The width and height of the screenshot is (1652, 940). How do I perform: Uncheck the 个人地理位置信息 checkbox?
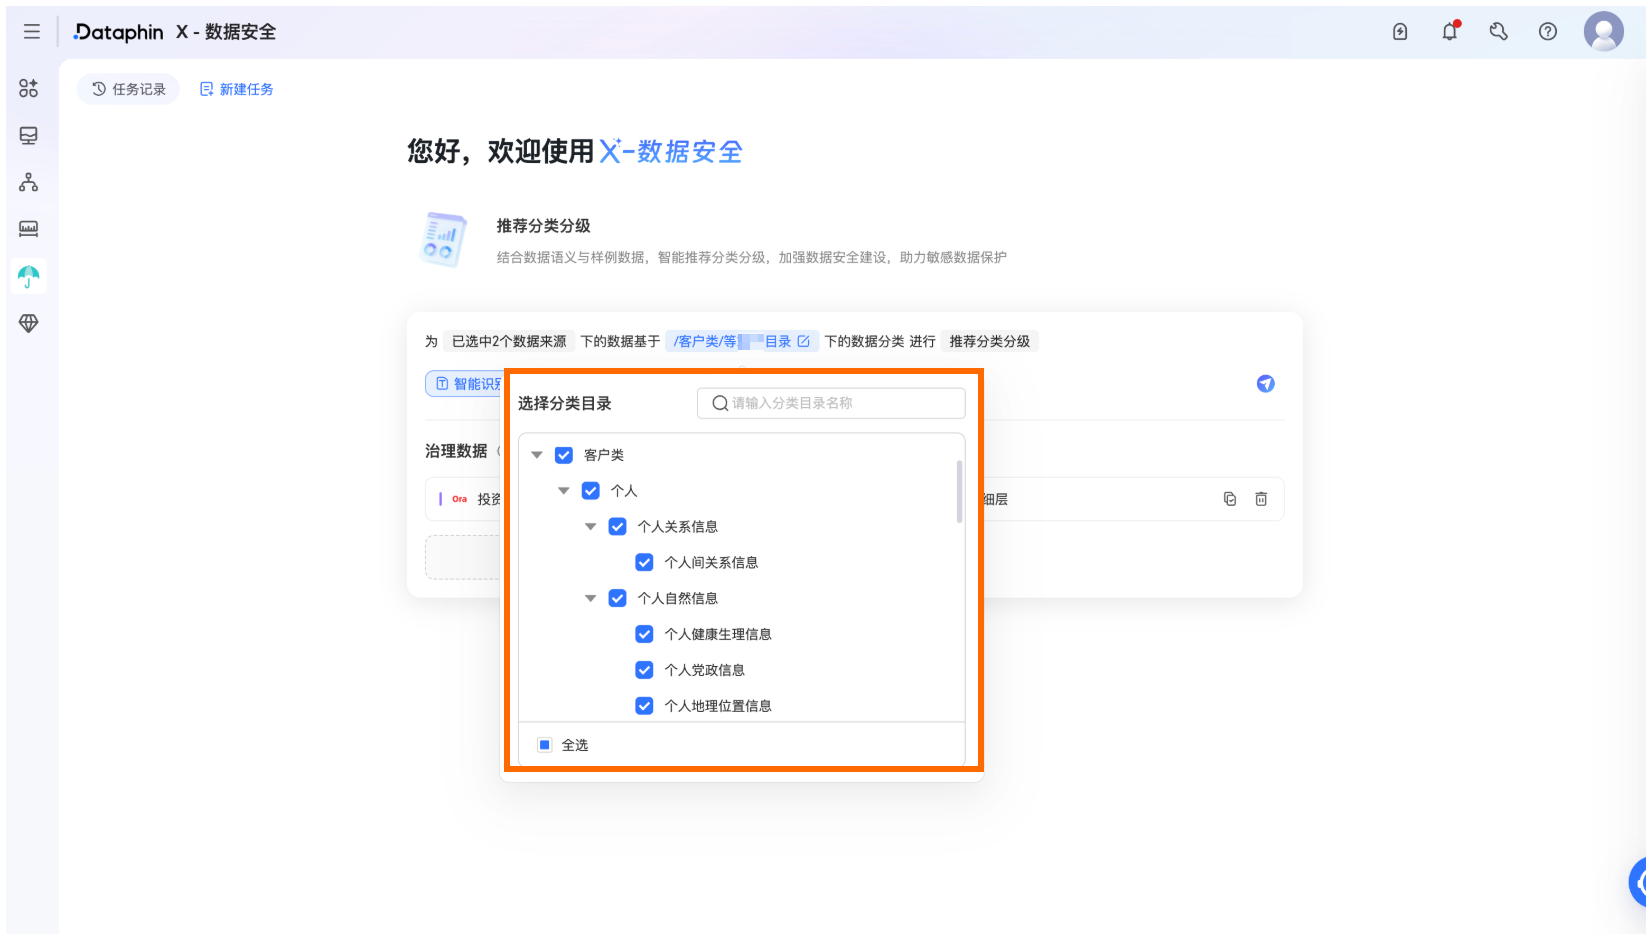tap(645, 706)
